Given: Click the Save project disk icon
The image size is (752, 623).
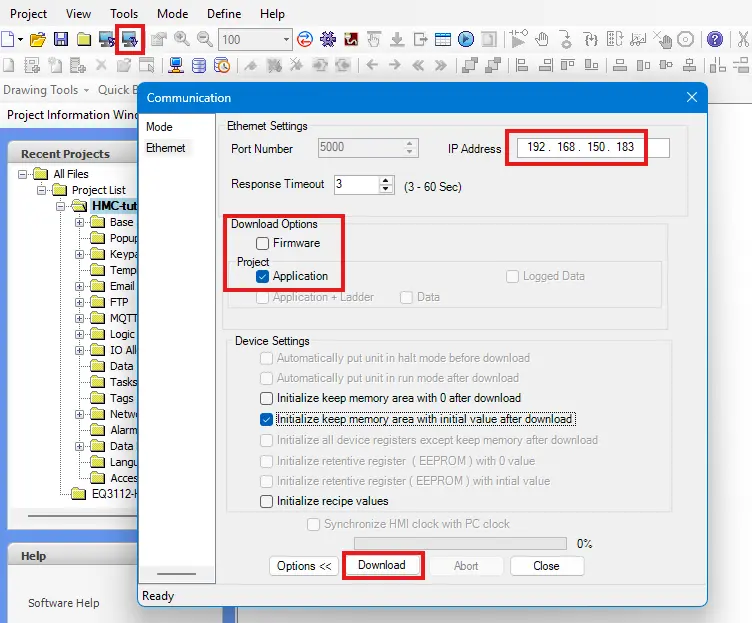Looking at the screenshot, I should [61, 40].
